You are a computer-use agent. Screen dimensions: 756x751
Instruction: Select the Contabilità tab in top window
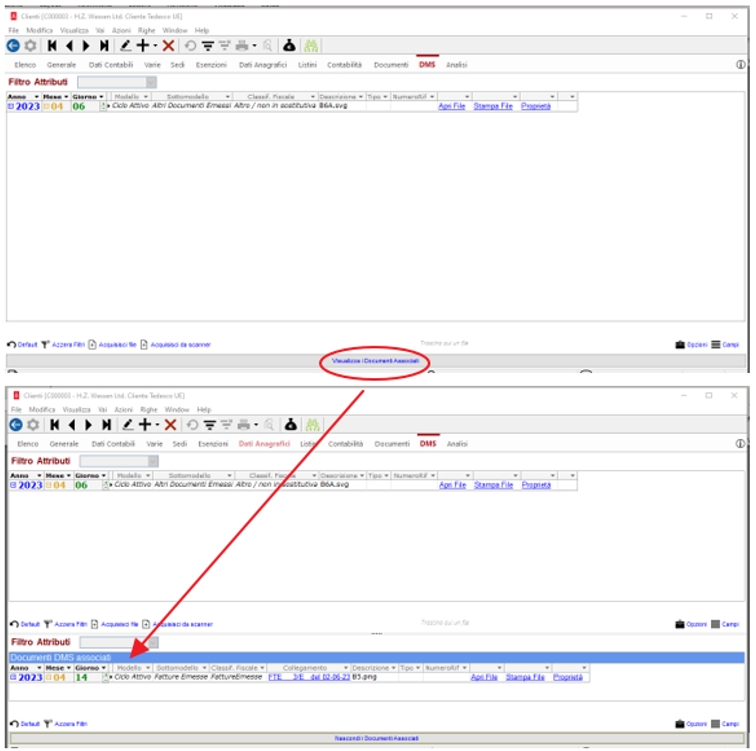pos(344,65)
